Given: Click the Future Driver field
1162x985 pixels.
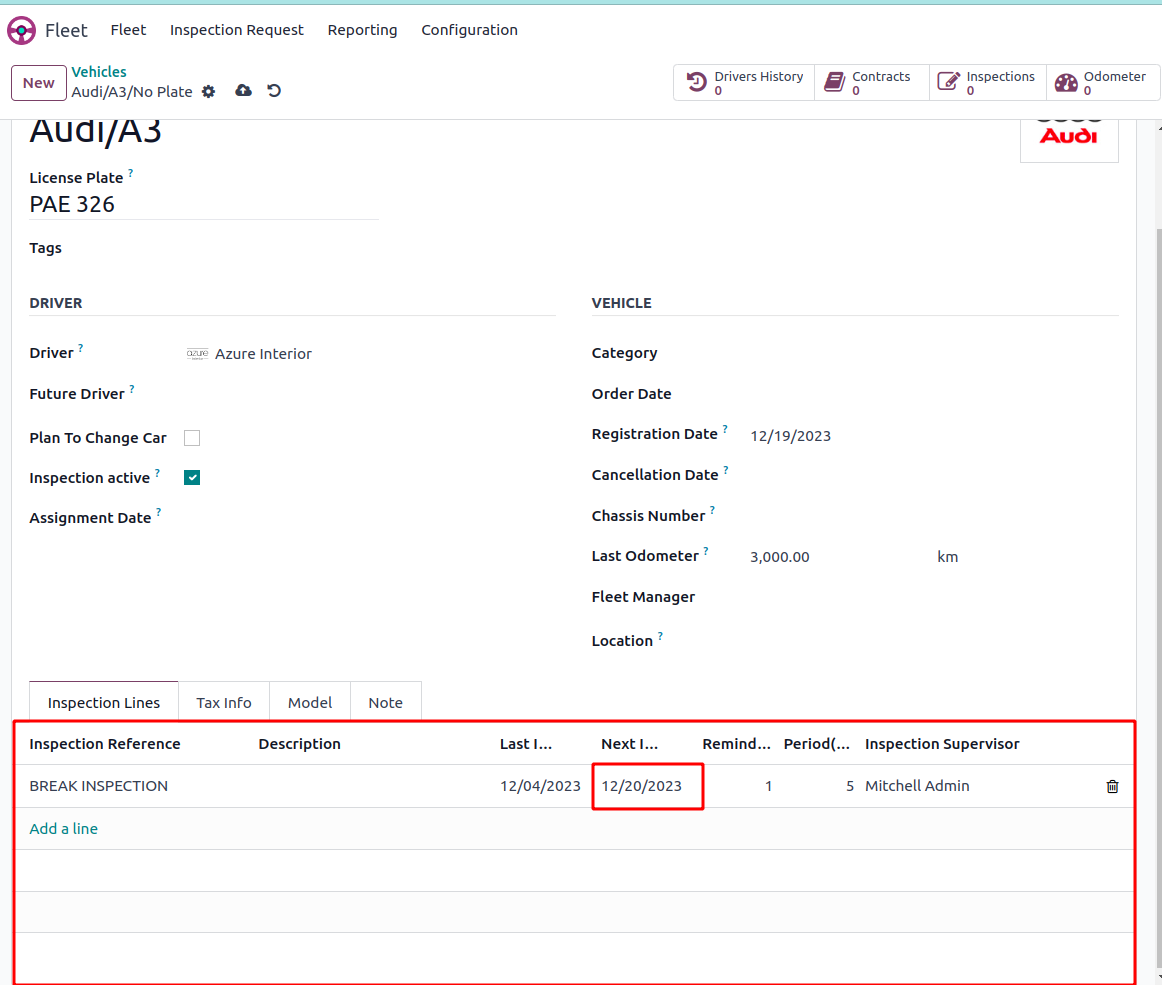Looking at the screenshot, I should (x=369, y=394).
